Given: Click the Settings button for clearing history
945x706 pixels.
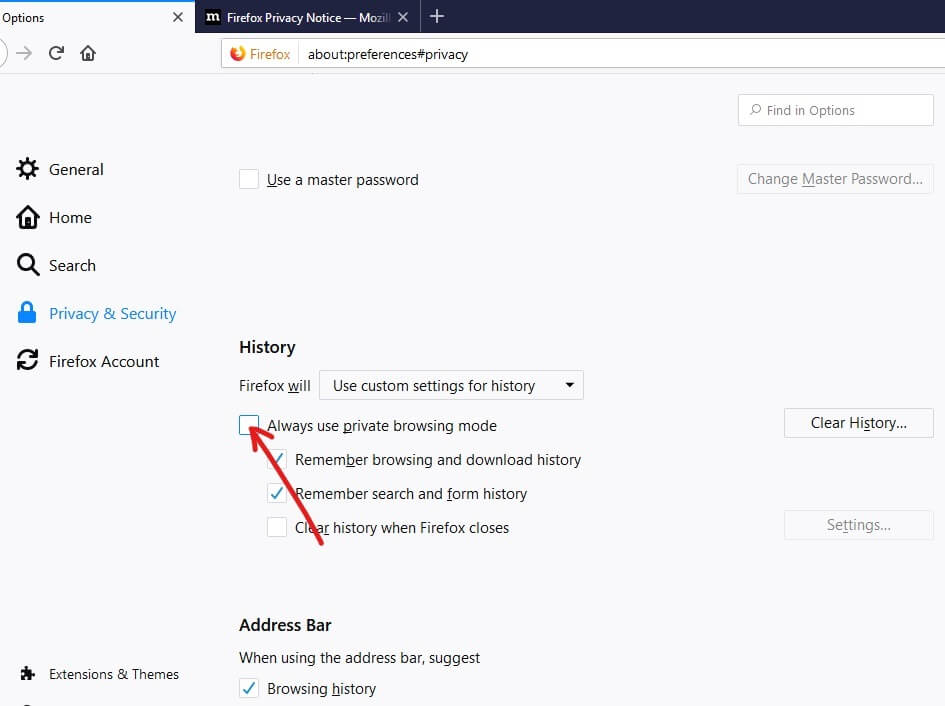Looking at the screenshot, I should tap(858, 525).
